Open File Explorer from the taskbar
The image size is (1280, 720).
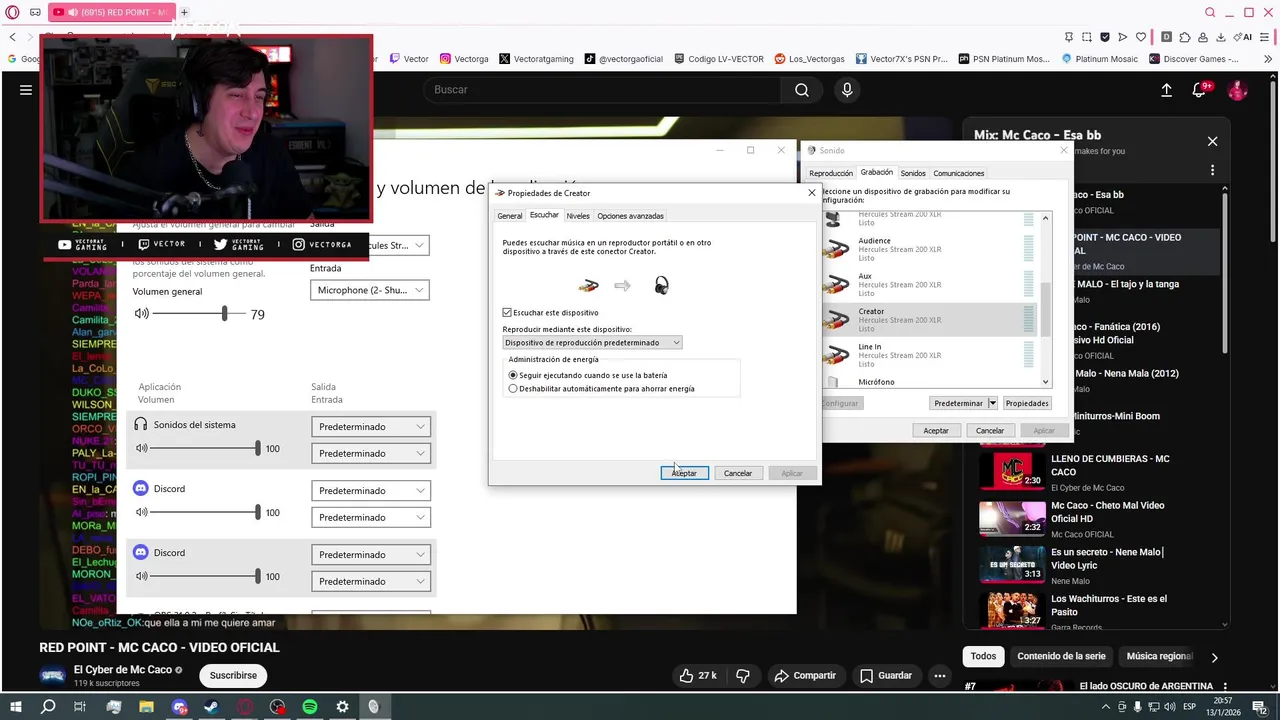pyautogui.click(x=147, y=707)
